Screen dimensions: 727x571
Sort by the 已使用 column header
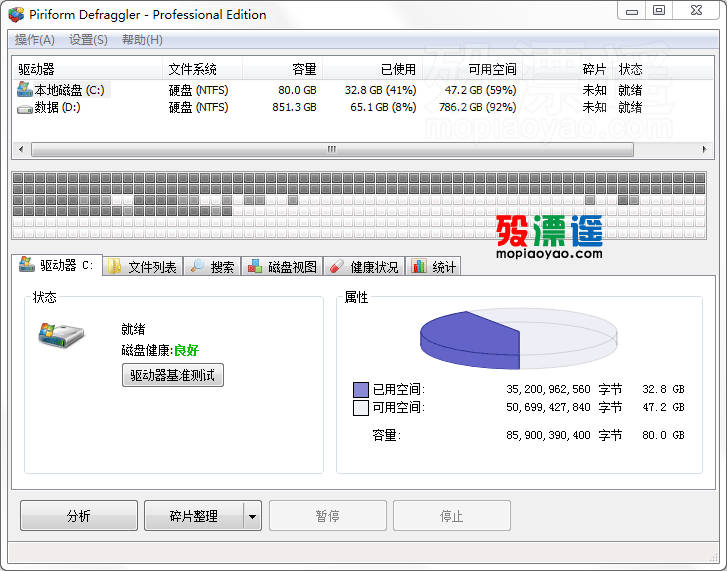(x=372, y=70)
